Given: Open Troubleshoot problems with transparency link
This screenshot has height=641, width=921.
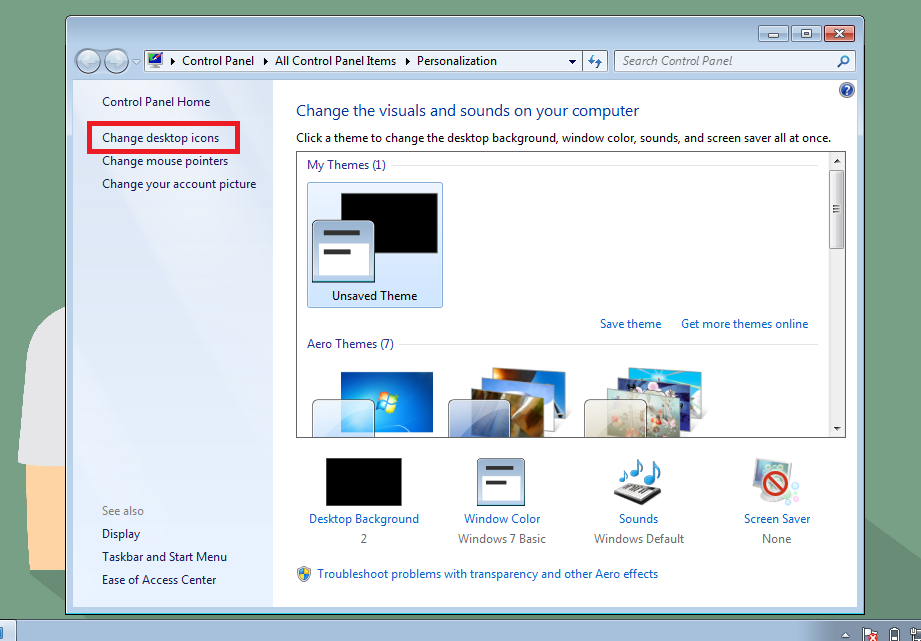Looking at the screenshot, I should coord(488,574).
